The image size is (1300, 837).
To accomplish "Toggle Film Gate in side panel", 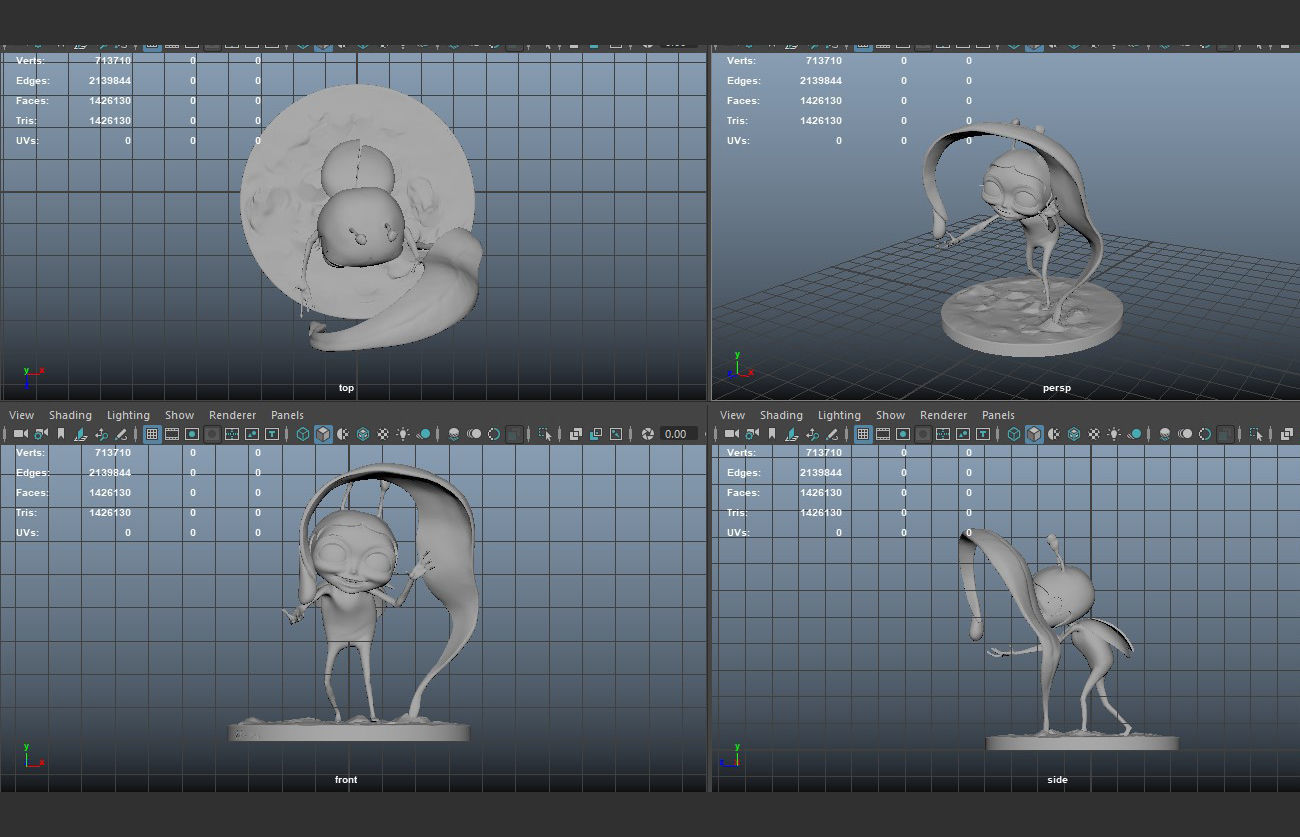I will pos(883,434).
